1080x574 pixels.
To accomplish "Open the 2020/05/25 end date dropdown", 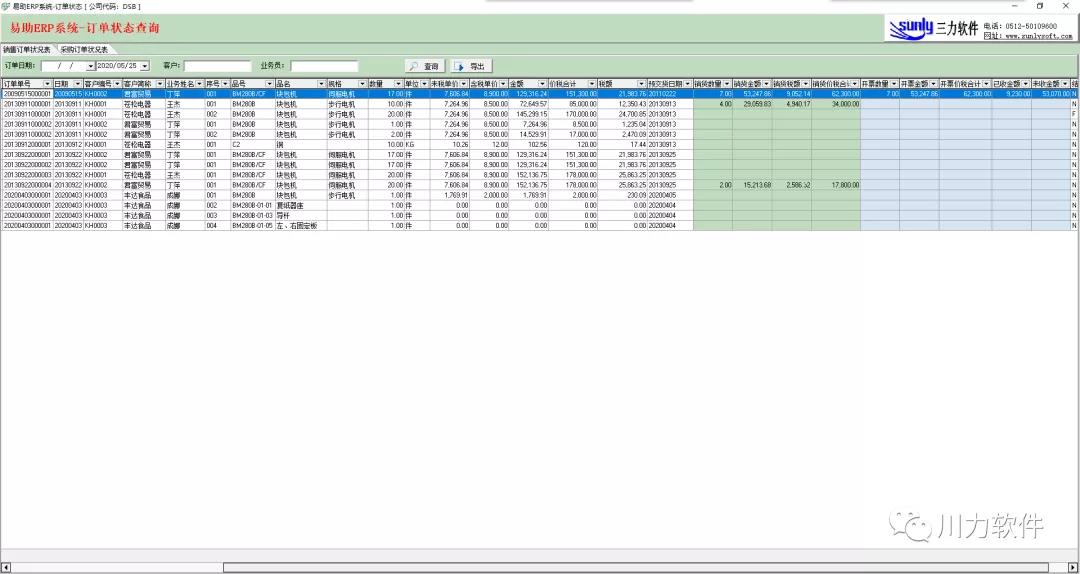I will click(145, 66).
